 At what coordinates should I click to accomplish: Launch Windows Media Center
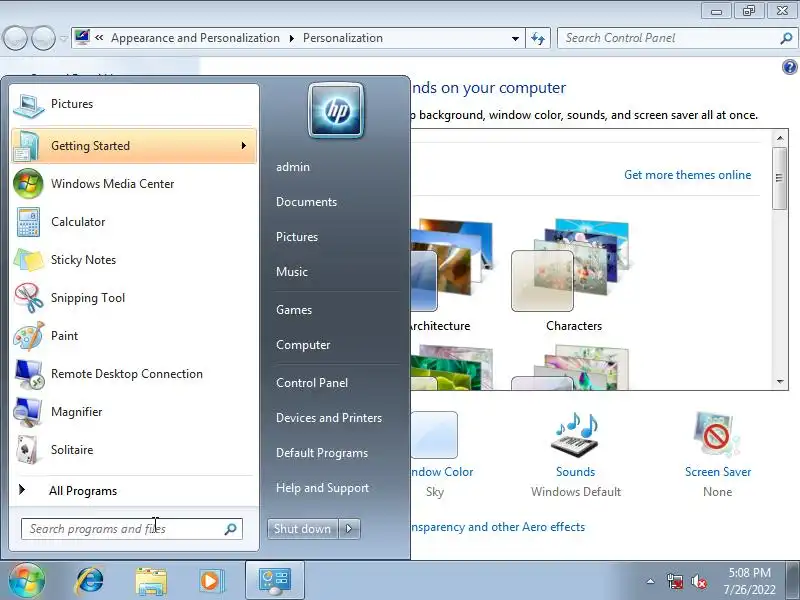[x=134, y=184]
